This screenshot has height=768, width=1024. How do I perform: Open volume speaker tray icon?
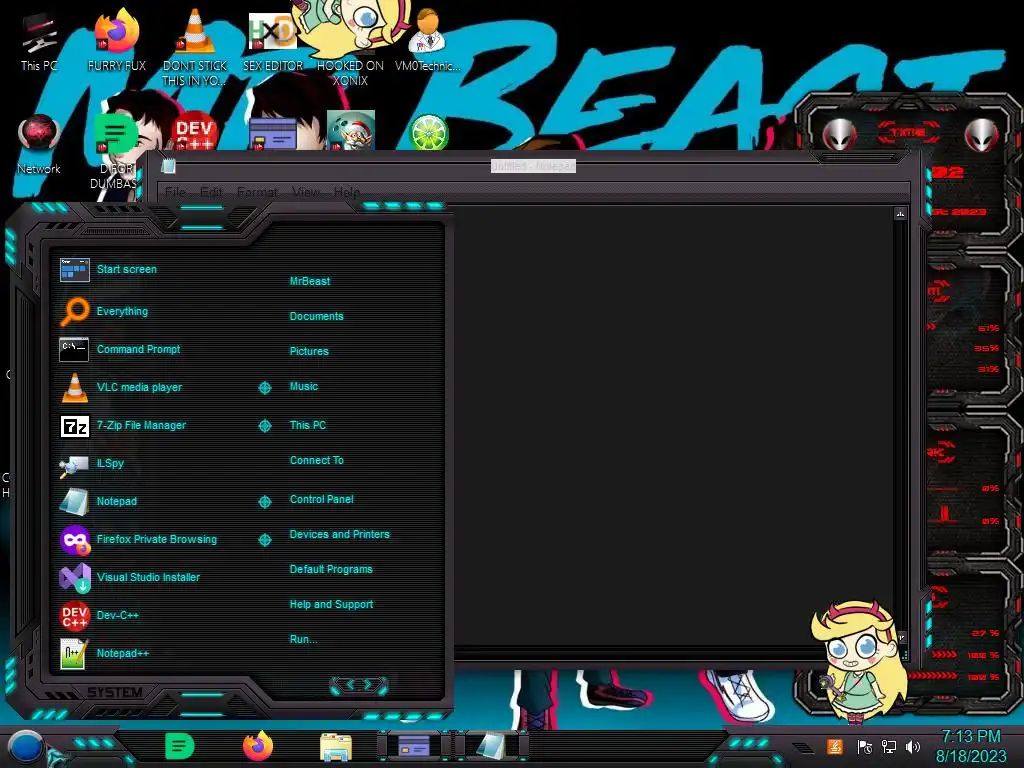[913, 746]
